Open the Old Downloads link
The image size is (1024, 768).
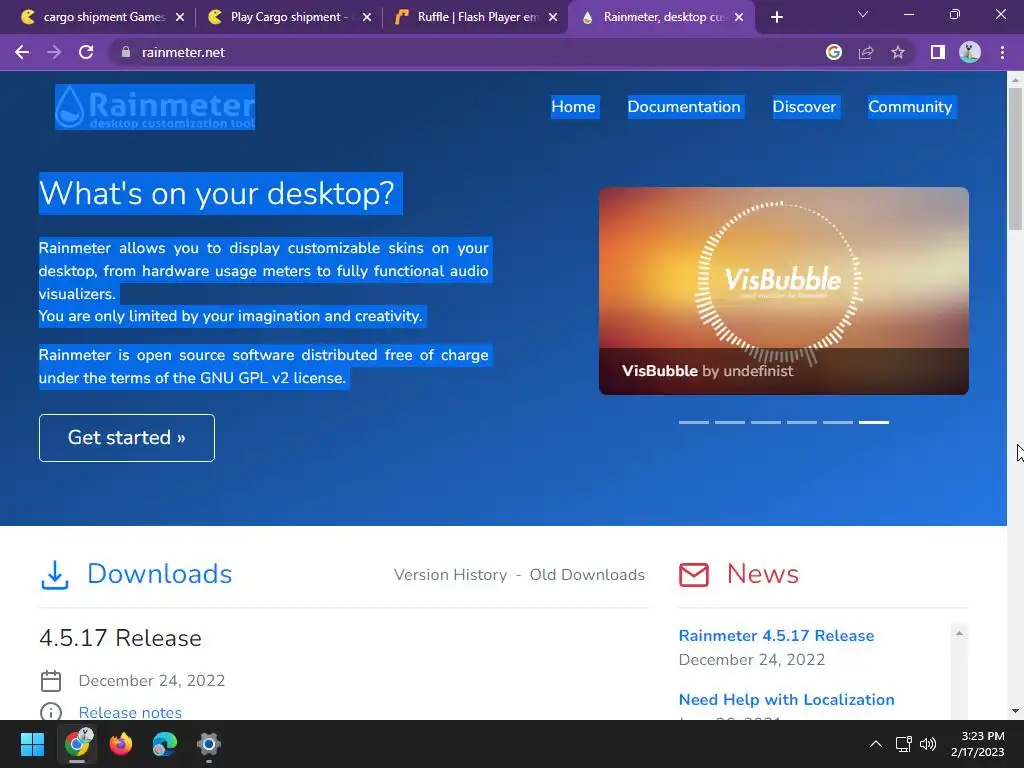click(x=587, y=575)
